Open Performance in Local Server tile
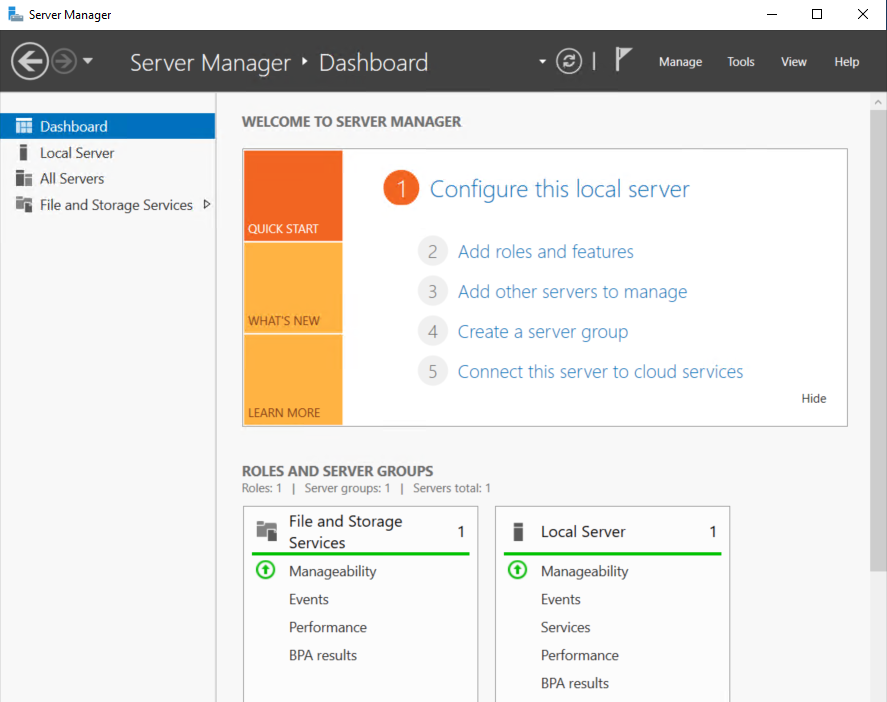Image resolution: width=887 pixels, height=702 pixels. [x=579, y=655]
